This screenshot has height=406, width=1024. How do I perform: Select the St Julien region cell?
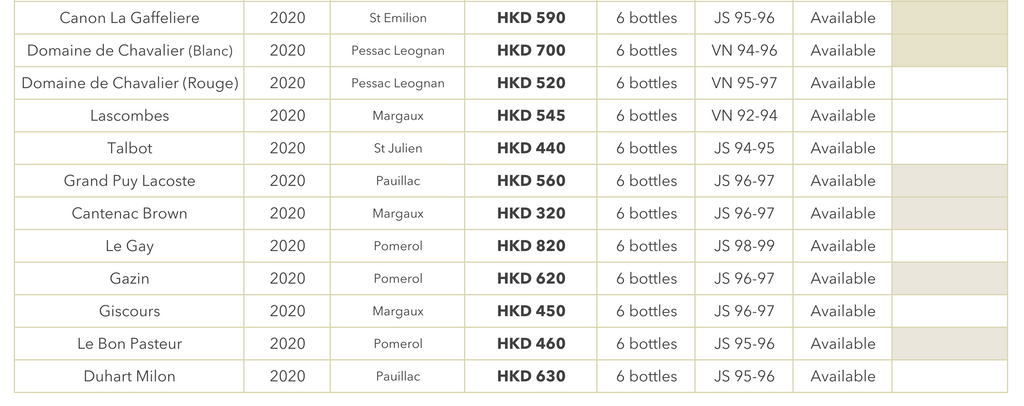[x=397, y=148]
